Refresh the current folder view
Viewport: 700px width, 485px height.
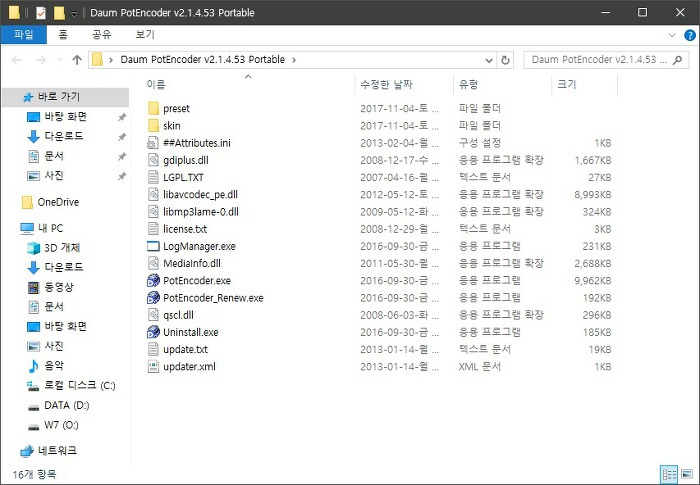pyautogui.click(x=505, y=60)
